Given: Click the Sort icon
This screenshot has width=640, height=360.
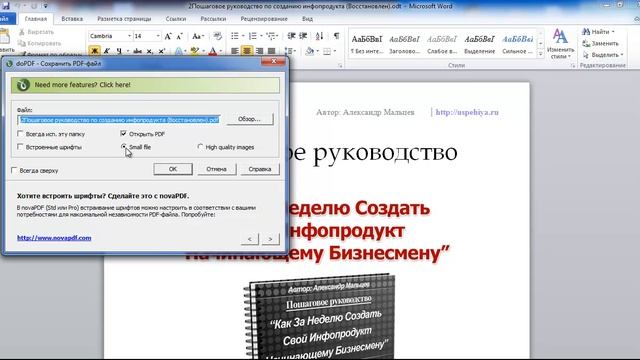Looking at the screenshot, I should coord(320,36).
